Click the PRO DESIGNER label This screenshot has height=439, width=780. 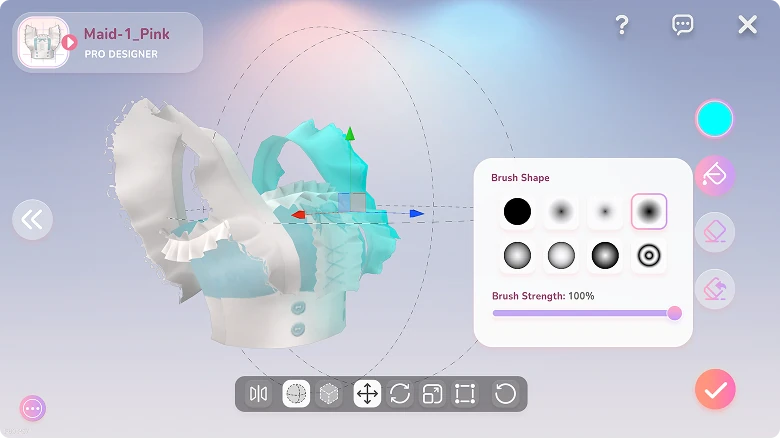[x=121, y=54]
